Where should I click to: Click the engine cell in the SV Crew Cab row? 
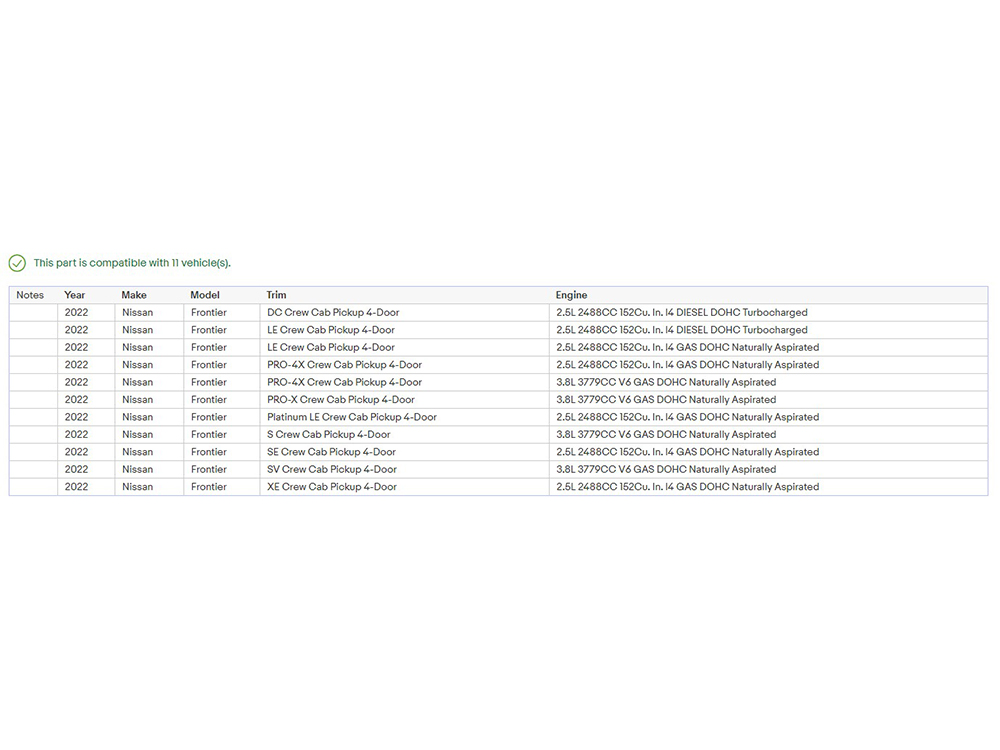768,469
